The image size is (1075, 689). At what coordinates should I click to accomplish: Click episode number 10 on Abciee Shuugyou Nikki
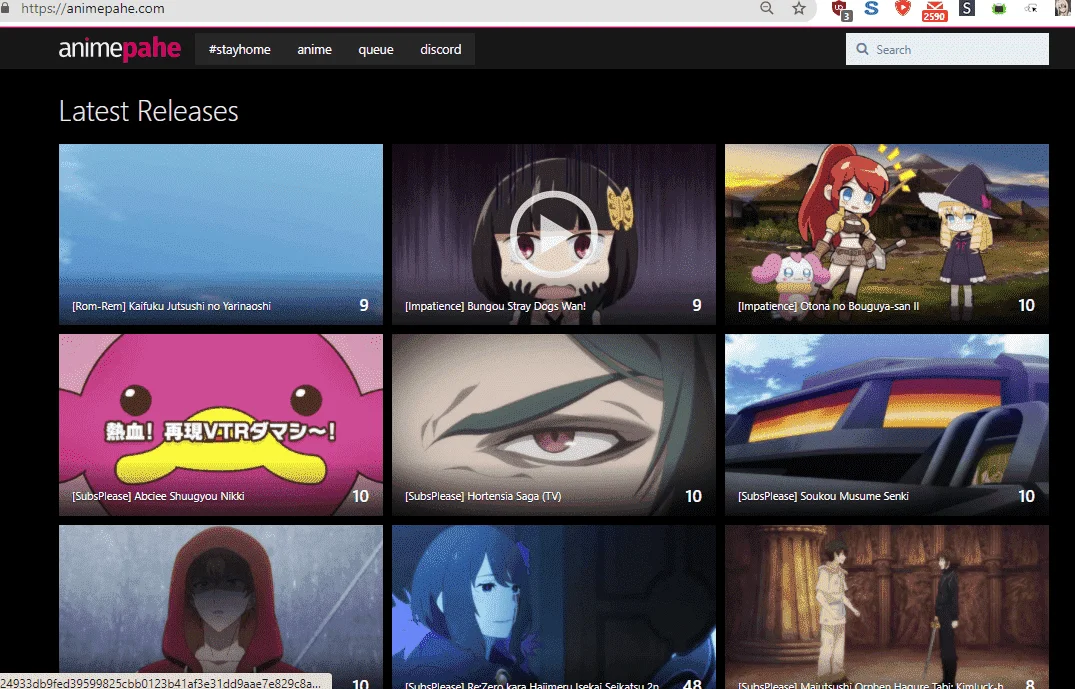click(361, 496)
